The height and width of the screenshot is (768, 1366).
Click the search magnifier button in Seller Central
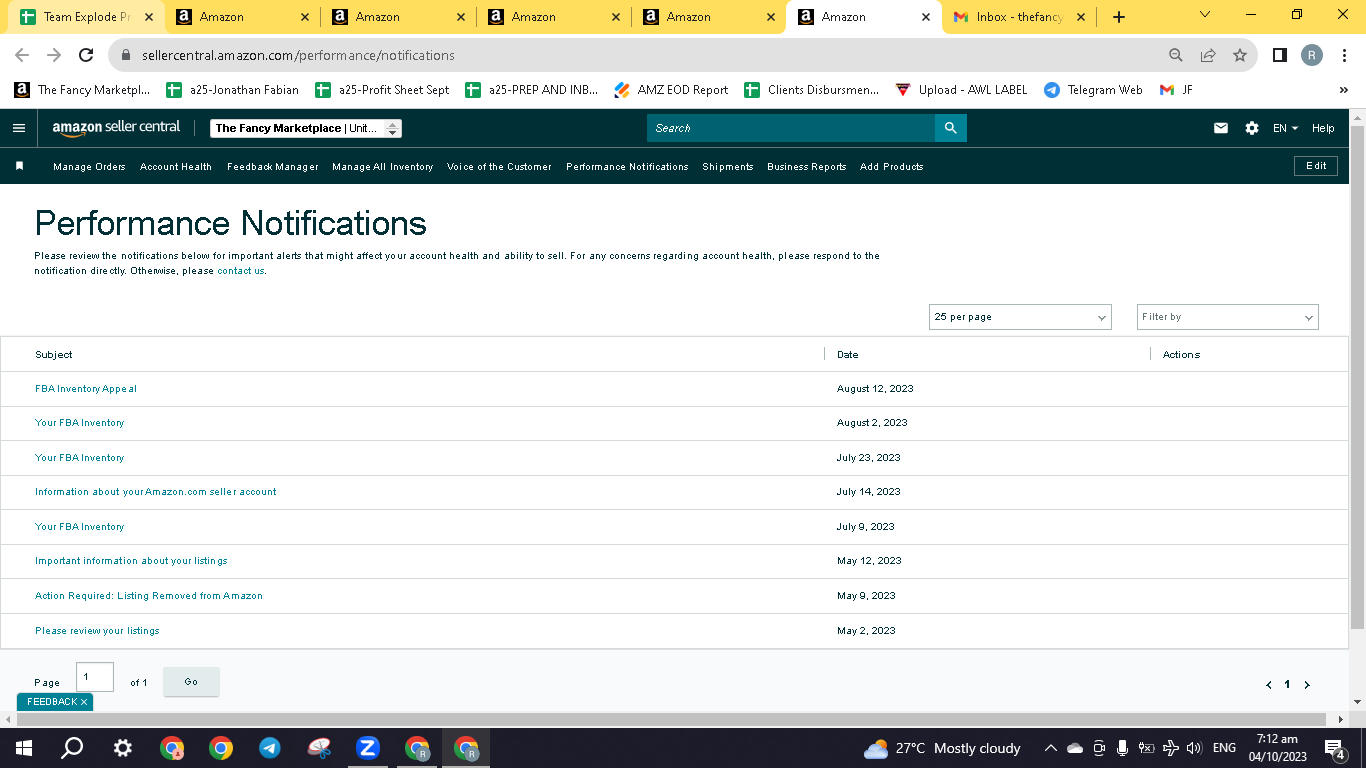point(950,128)
